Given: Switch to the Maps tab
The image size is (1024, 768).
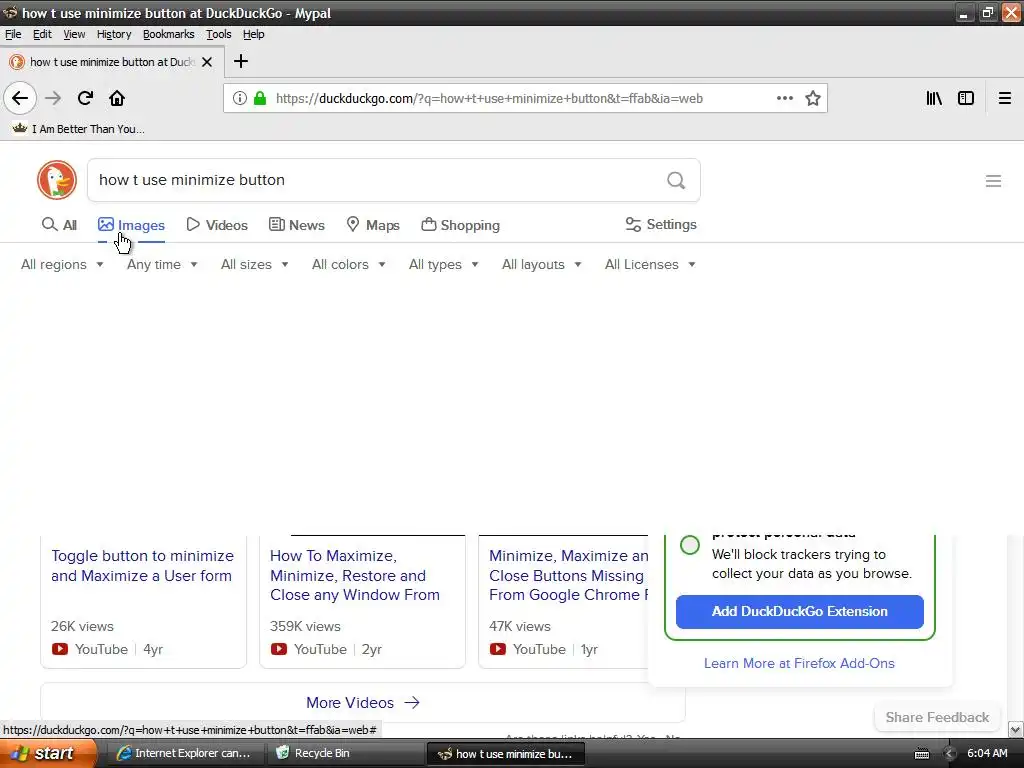Looking at the screenshot, I should pyautogui.click(x=373, y=225).
